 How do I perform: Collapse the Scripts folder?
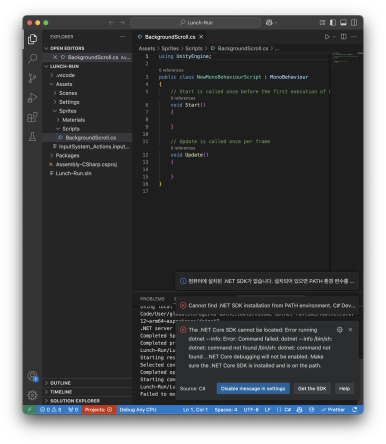click(71, 129)
